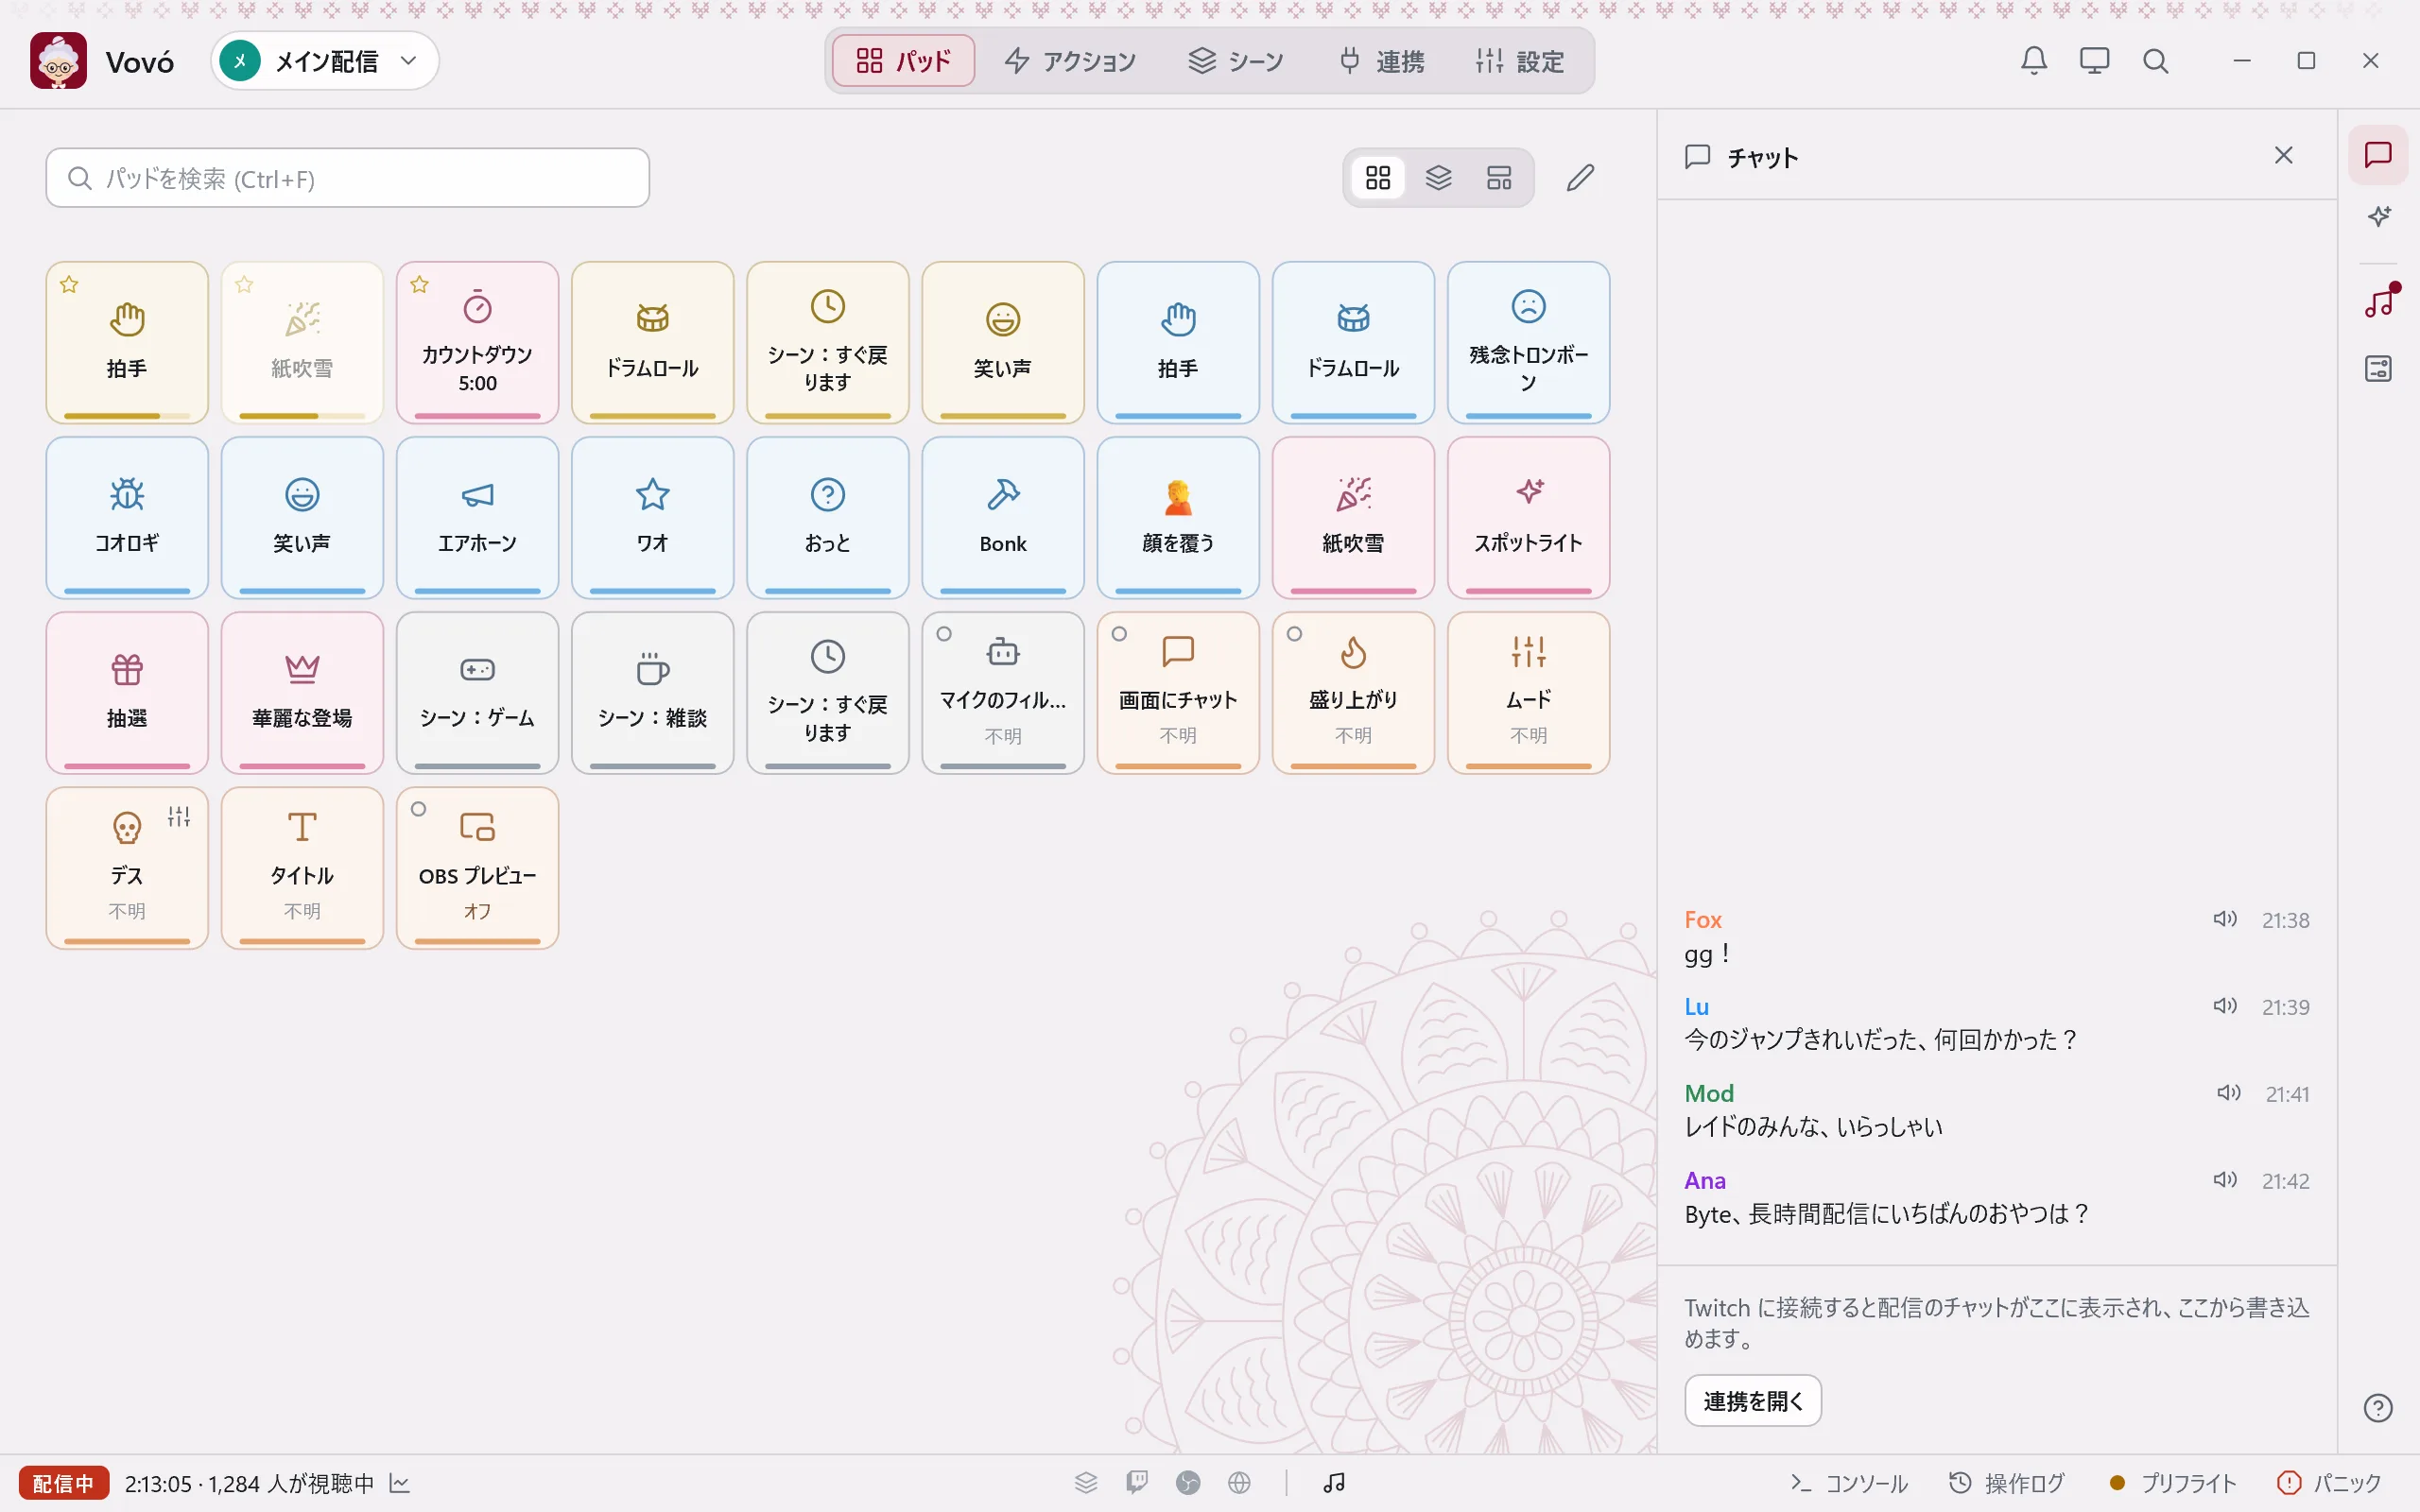Click the viewer stats chart icon

(x=399, y=1483)
